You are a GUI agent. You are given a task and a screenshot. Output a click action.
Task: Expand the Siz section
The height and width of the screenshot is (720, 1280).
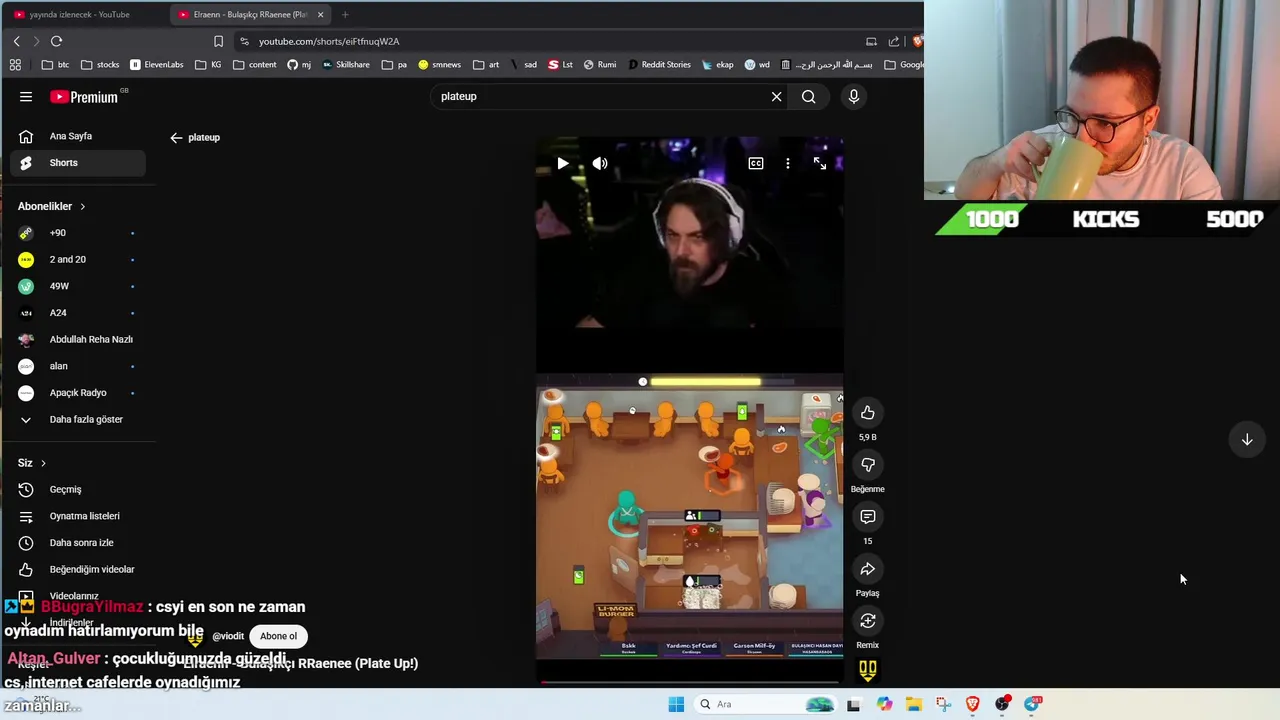point(32,463)
